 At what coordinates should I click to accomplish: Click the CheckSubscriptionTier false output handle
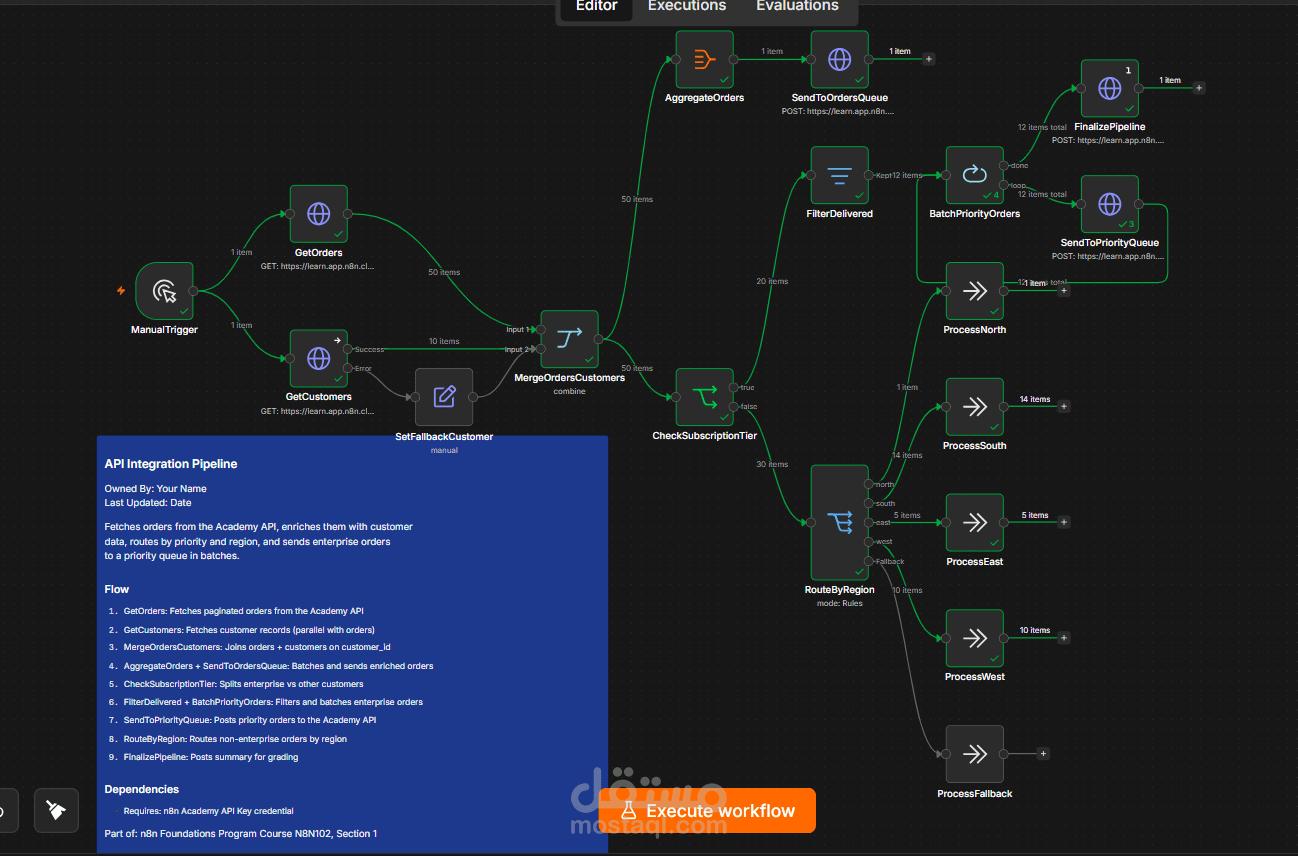click(x=733, y=407)
